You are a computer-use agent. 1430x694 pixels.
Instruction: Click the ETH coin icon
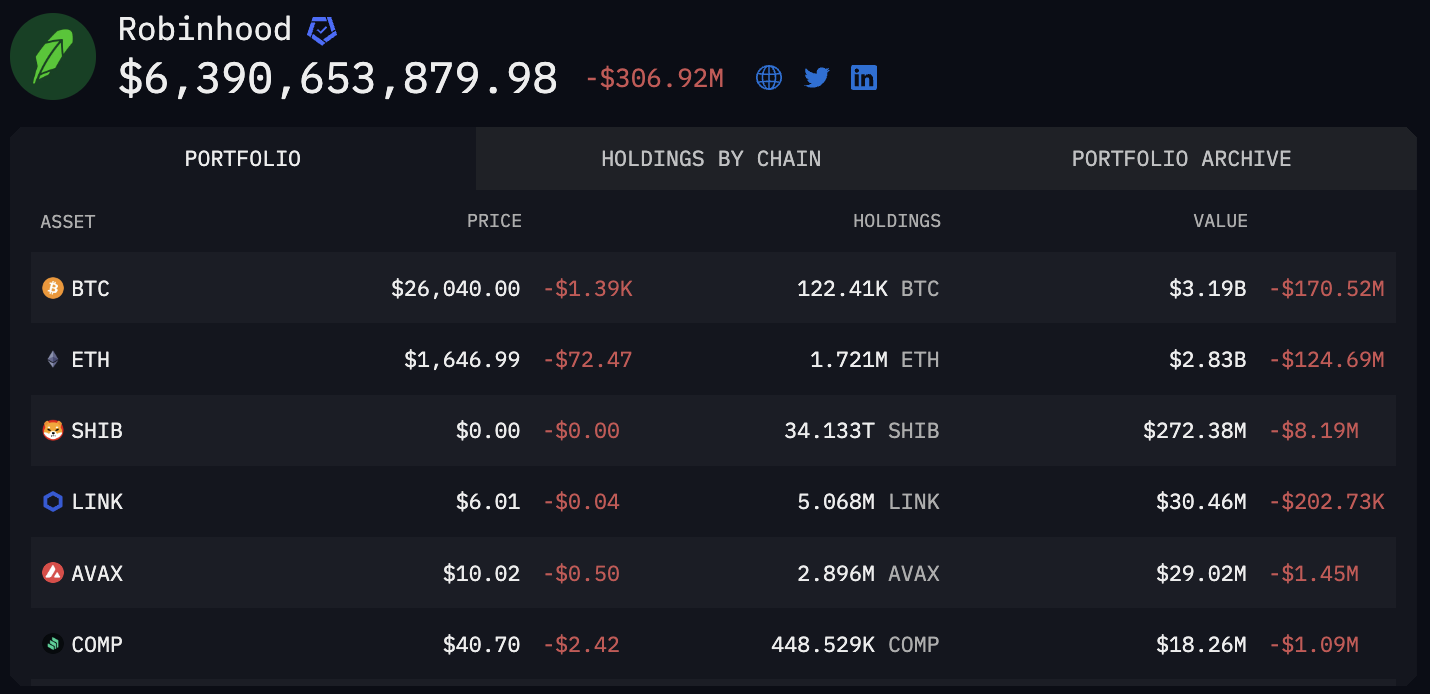coord(53,360)
